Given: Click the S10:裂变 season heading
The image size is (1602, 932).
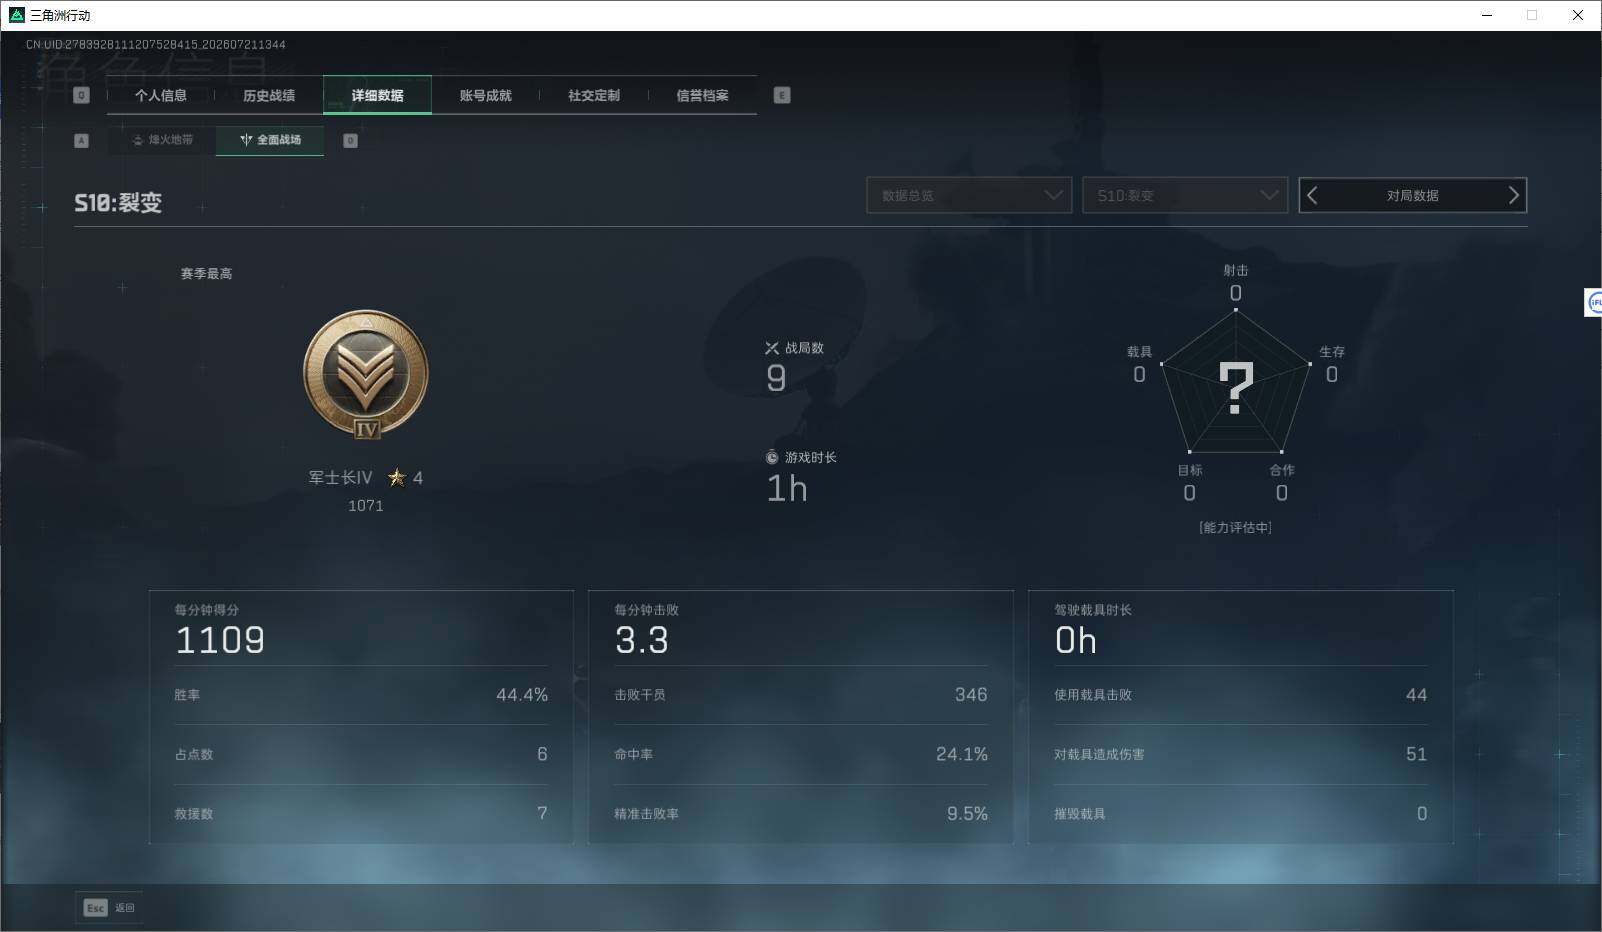Looking at the screenshot, I should point(118,203).
